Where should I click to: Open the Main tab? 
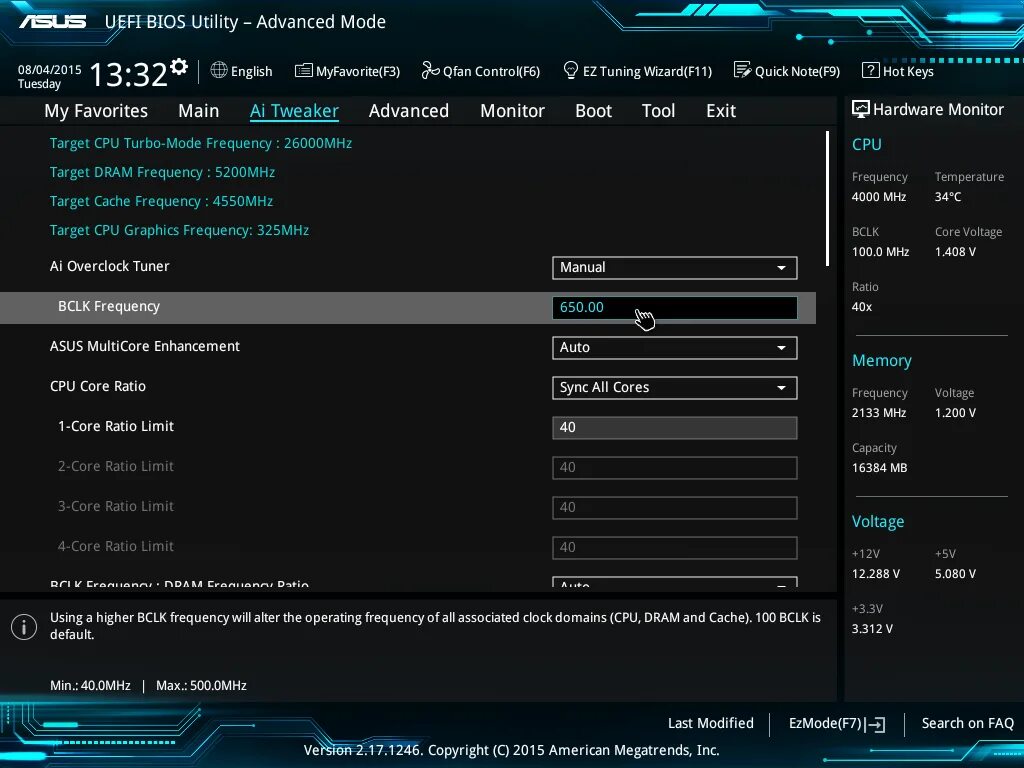(x=199, y=111)
